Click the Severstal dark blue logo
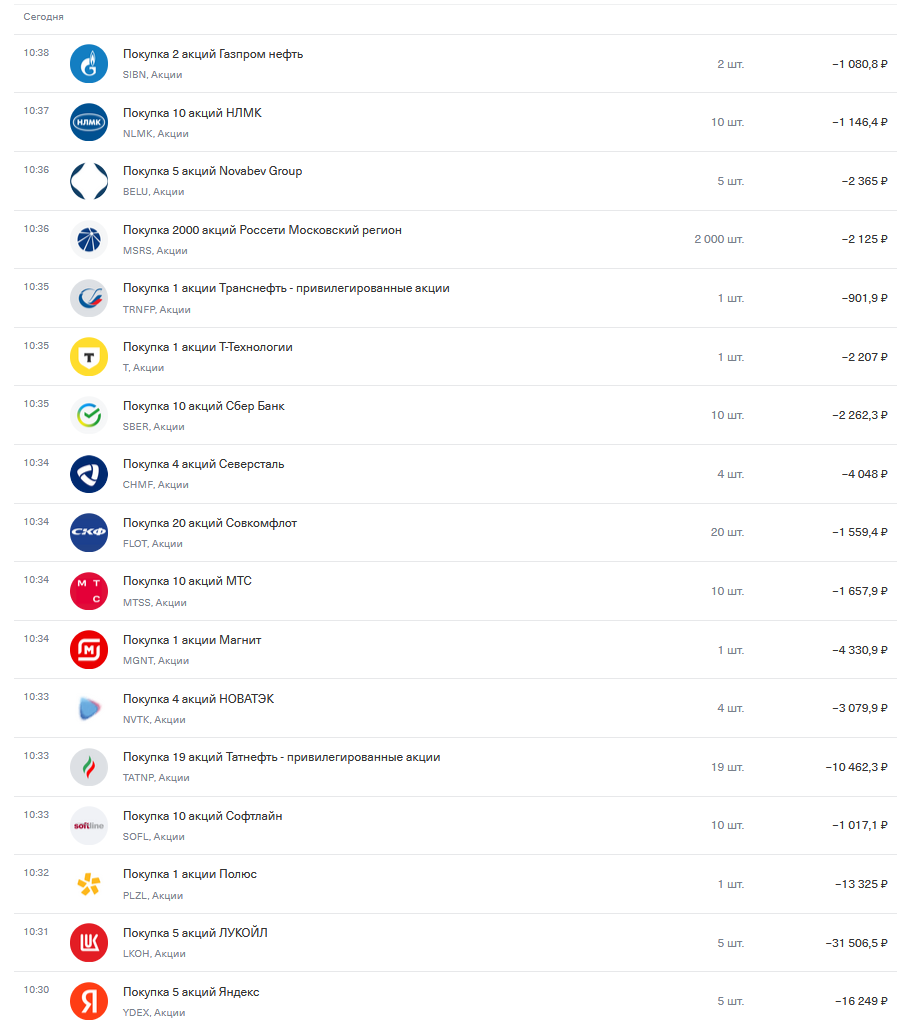 89,473
